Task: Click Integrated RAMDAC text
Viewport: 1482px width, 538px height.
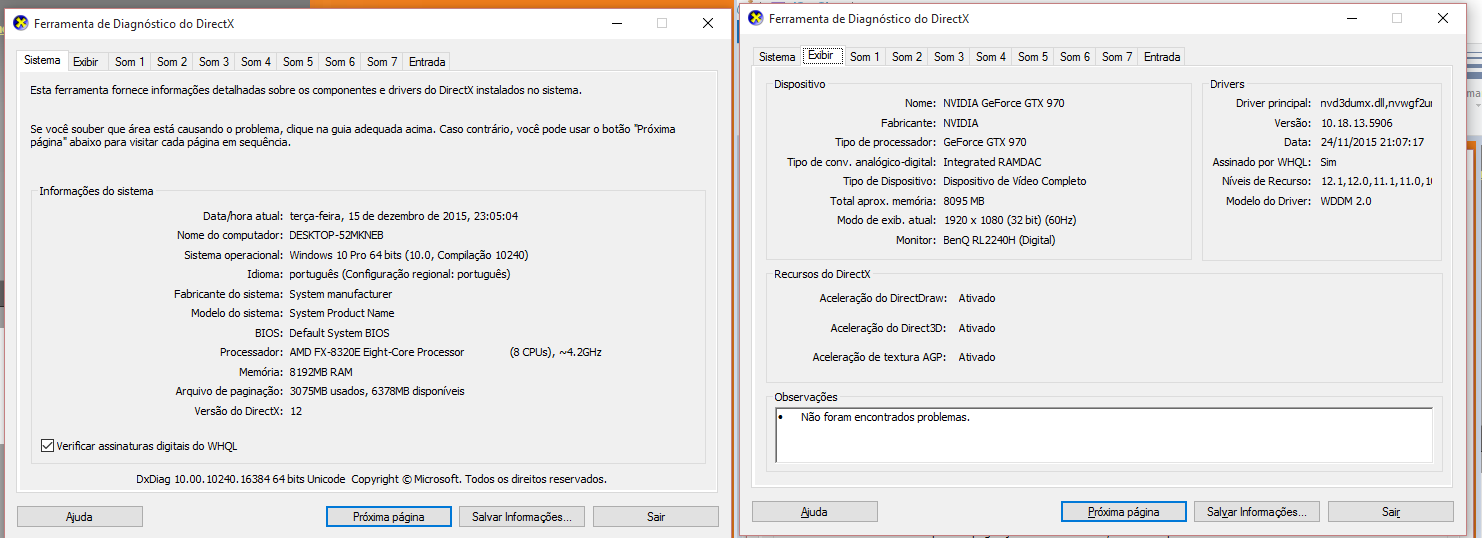Action: tap(992, 162)
